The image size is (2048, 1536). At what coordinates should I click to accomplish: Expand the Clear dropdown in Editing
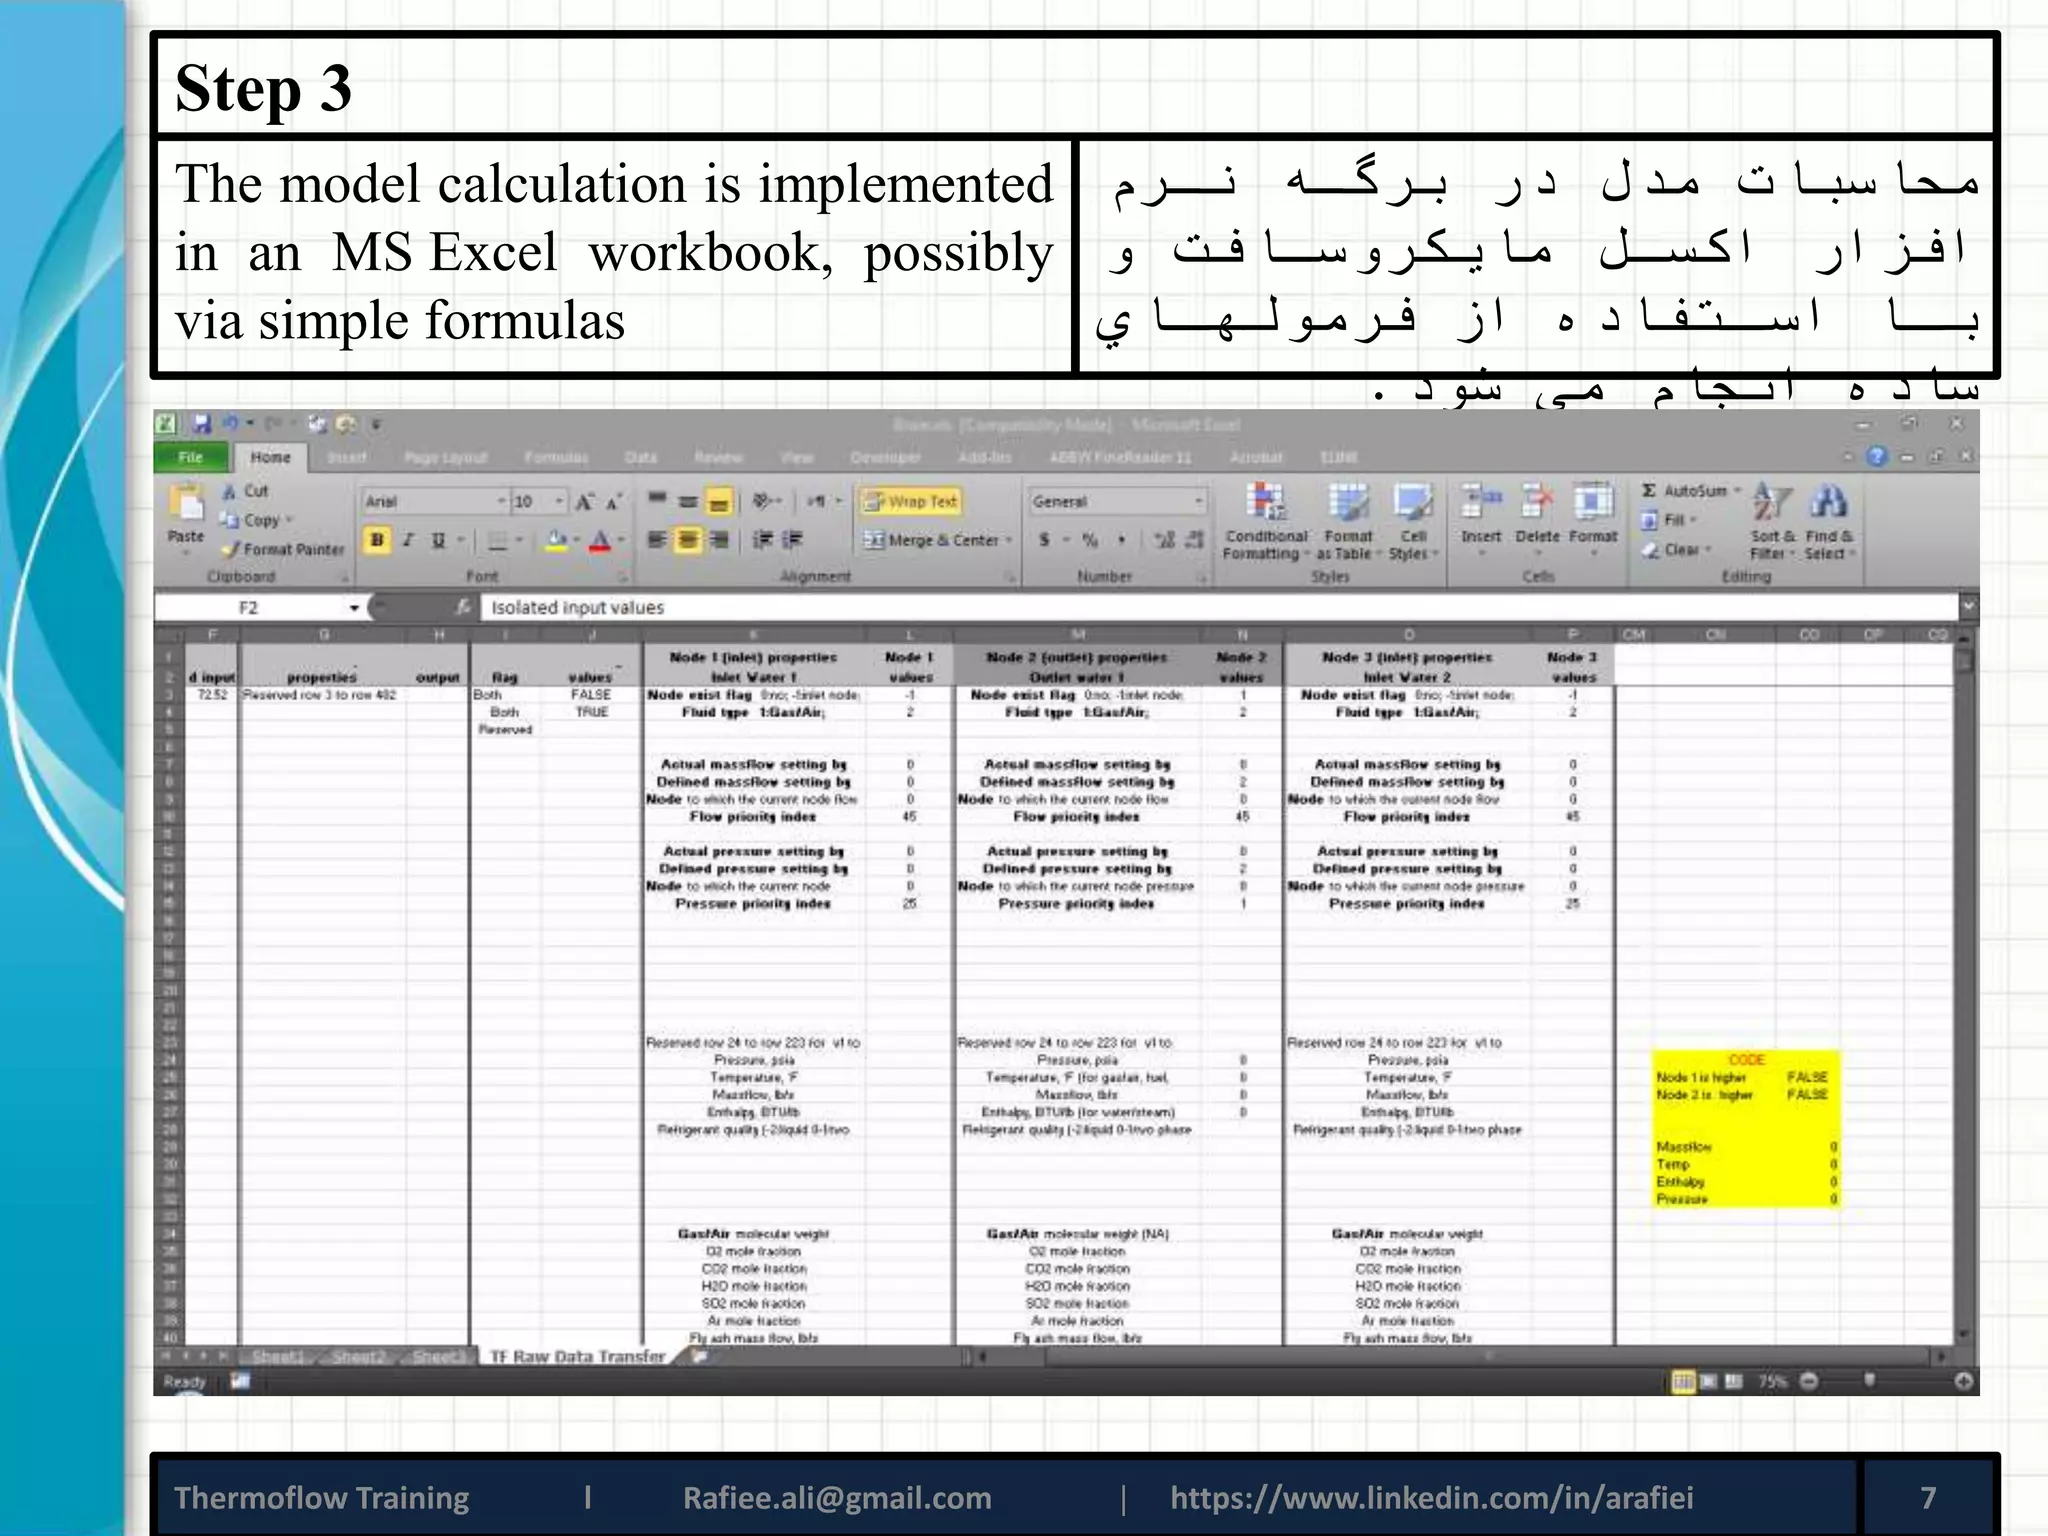pyautogui.click(x=1708, y=549)
